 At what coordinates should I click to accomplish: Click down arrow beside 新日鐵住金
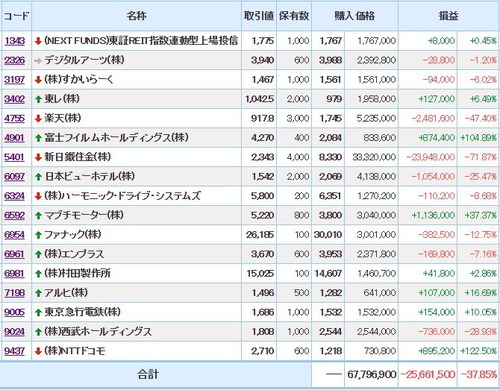[38, 157]
